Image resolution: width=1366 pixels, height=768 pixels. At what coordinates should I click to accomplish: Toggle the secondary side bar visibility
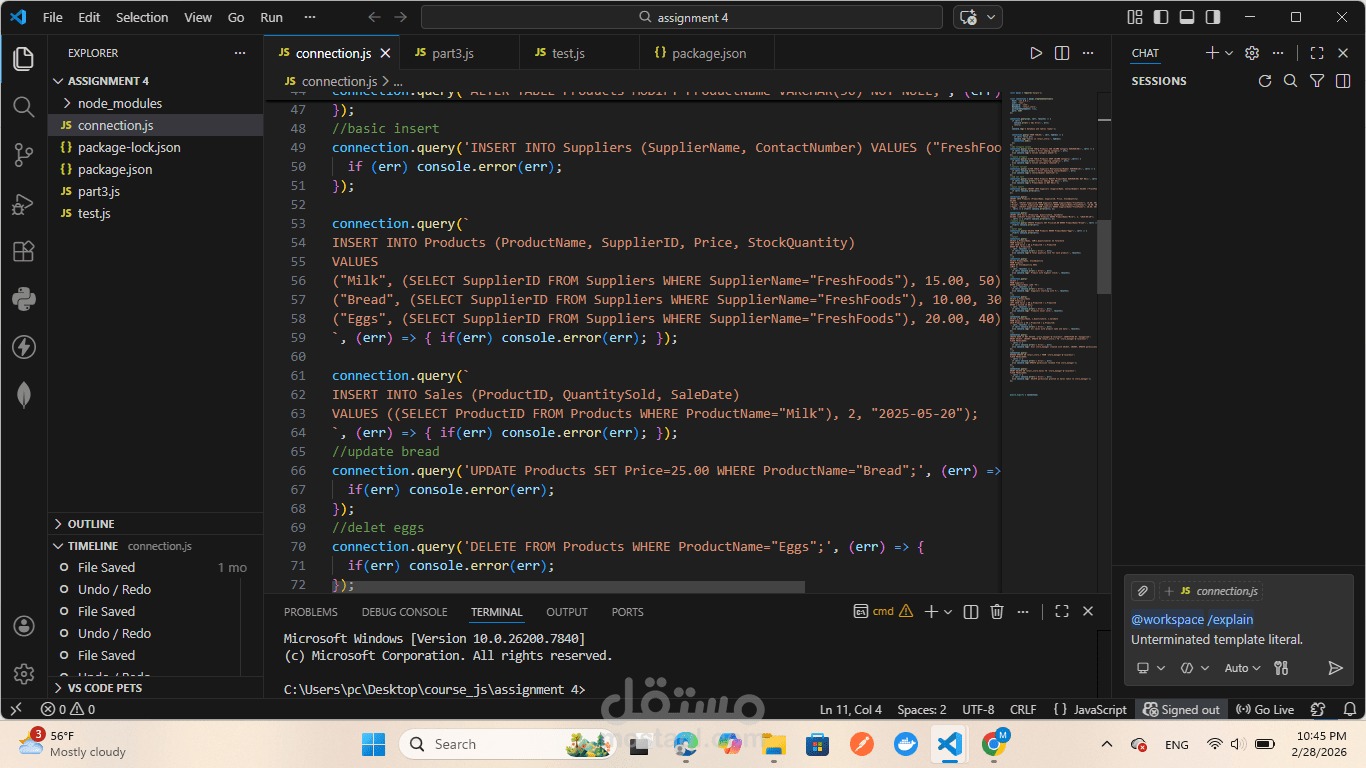(x=1213, y=17)
